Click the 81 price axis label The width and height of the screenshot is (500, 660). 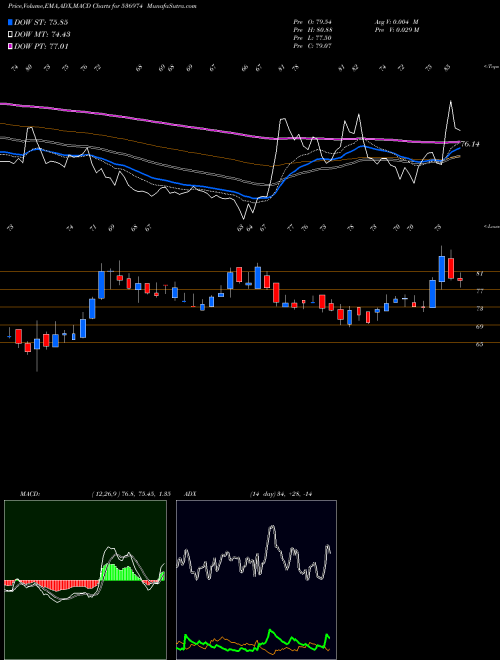(479, 274)
